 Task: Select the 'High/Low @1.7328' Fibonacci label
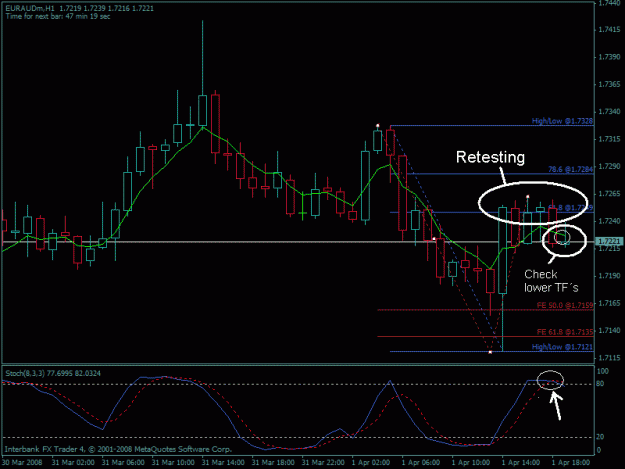tap(562, 121)
